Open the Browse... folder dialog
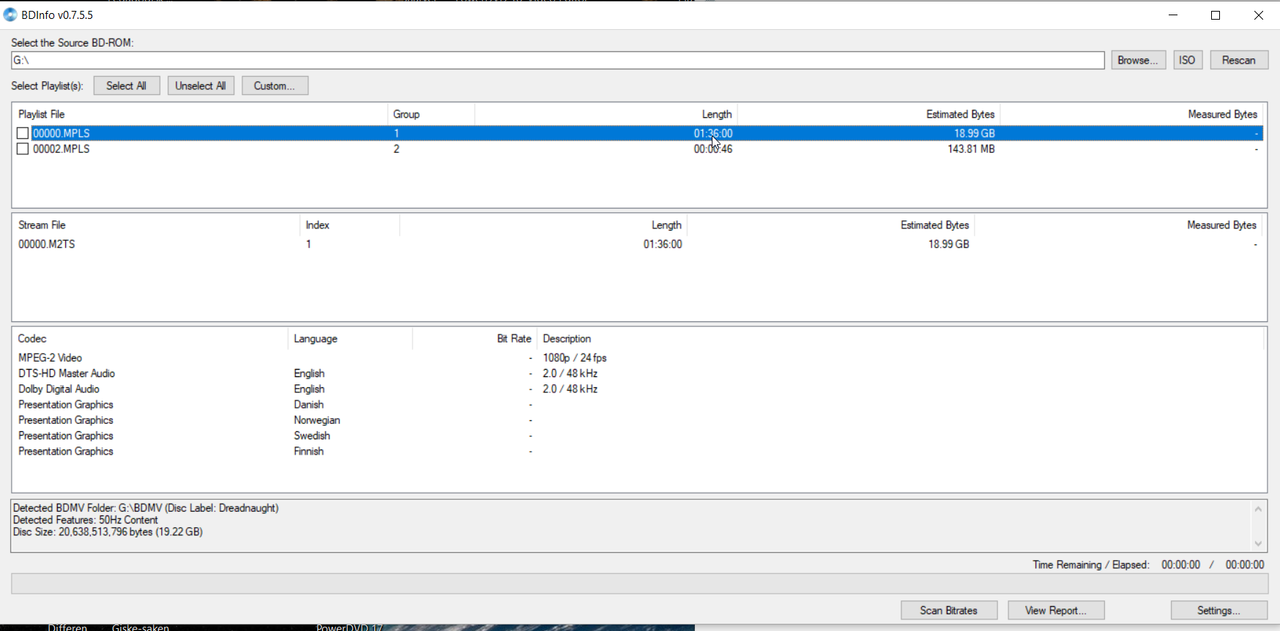The height and width of the screenshot is (631, 1280). coord(1138,60)
